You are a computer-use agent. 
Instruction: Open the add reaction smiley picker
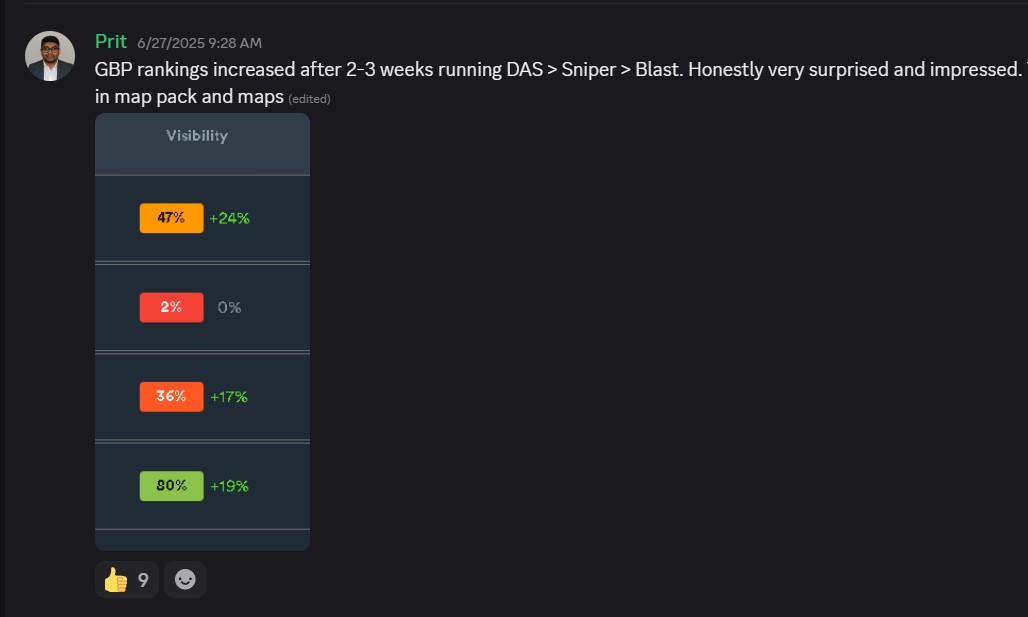tap(184, 579)
